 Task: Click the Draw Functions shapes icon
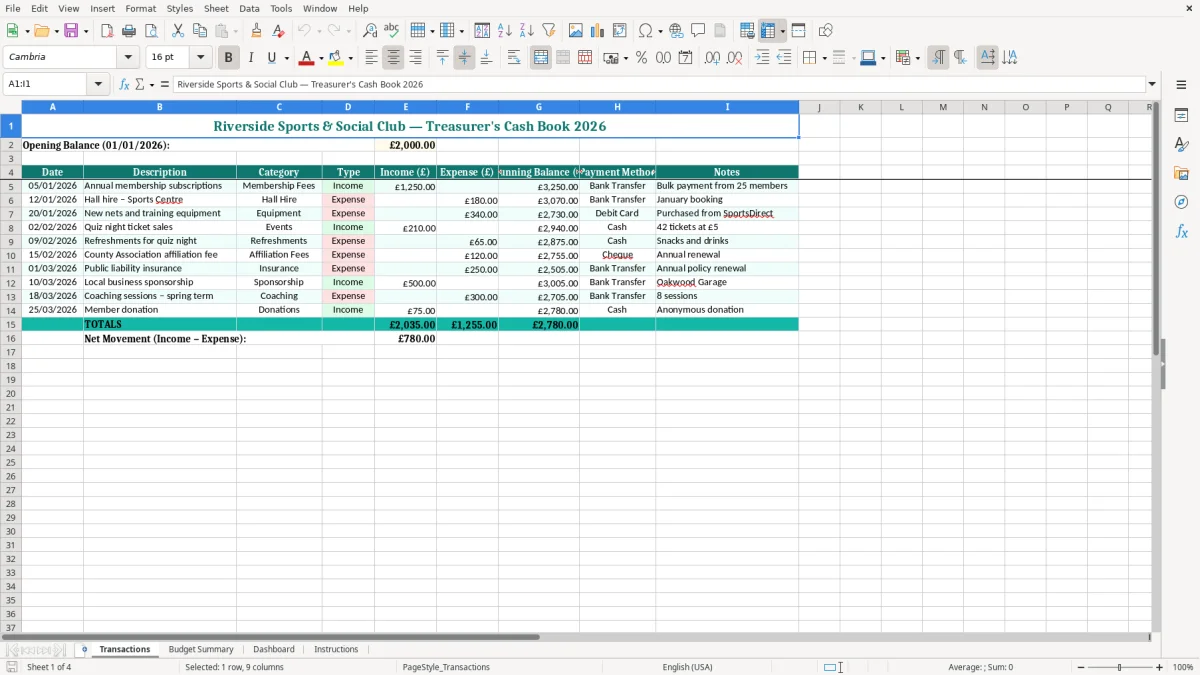coord(826,31)
